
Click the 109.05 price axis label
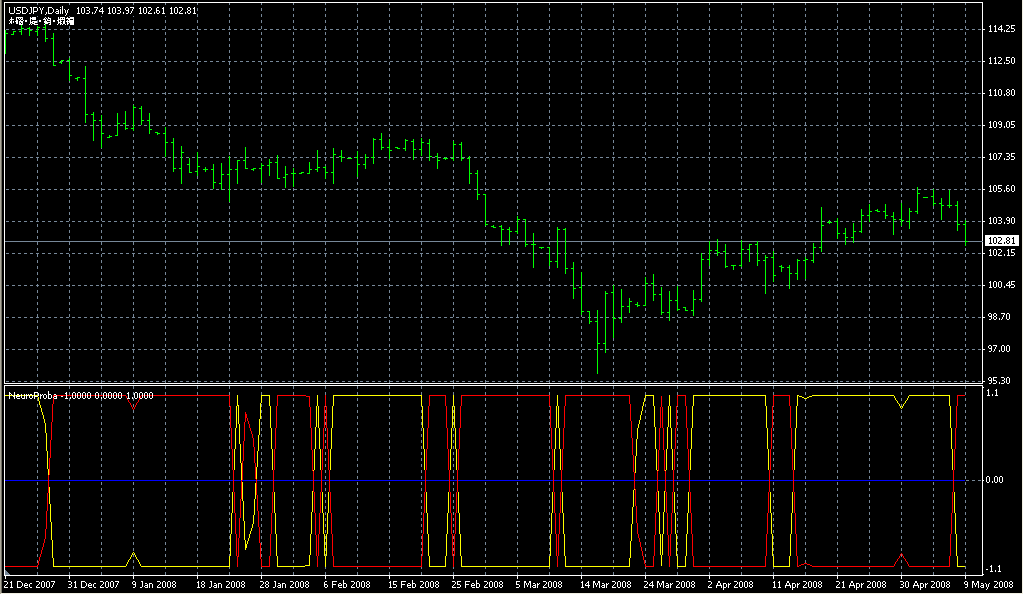point(1001,125)
